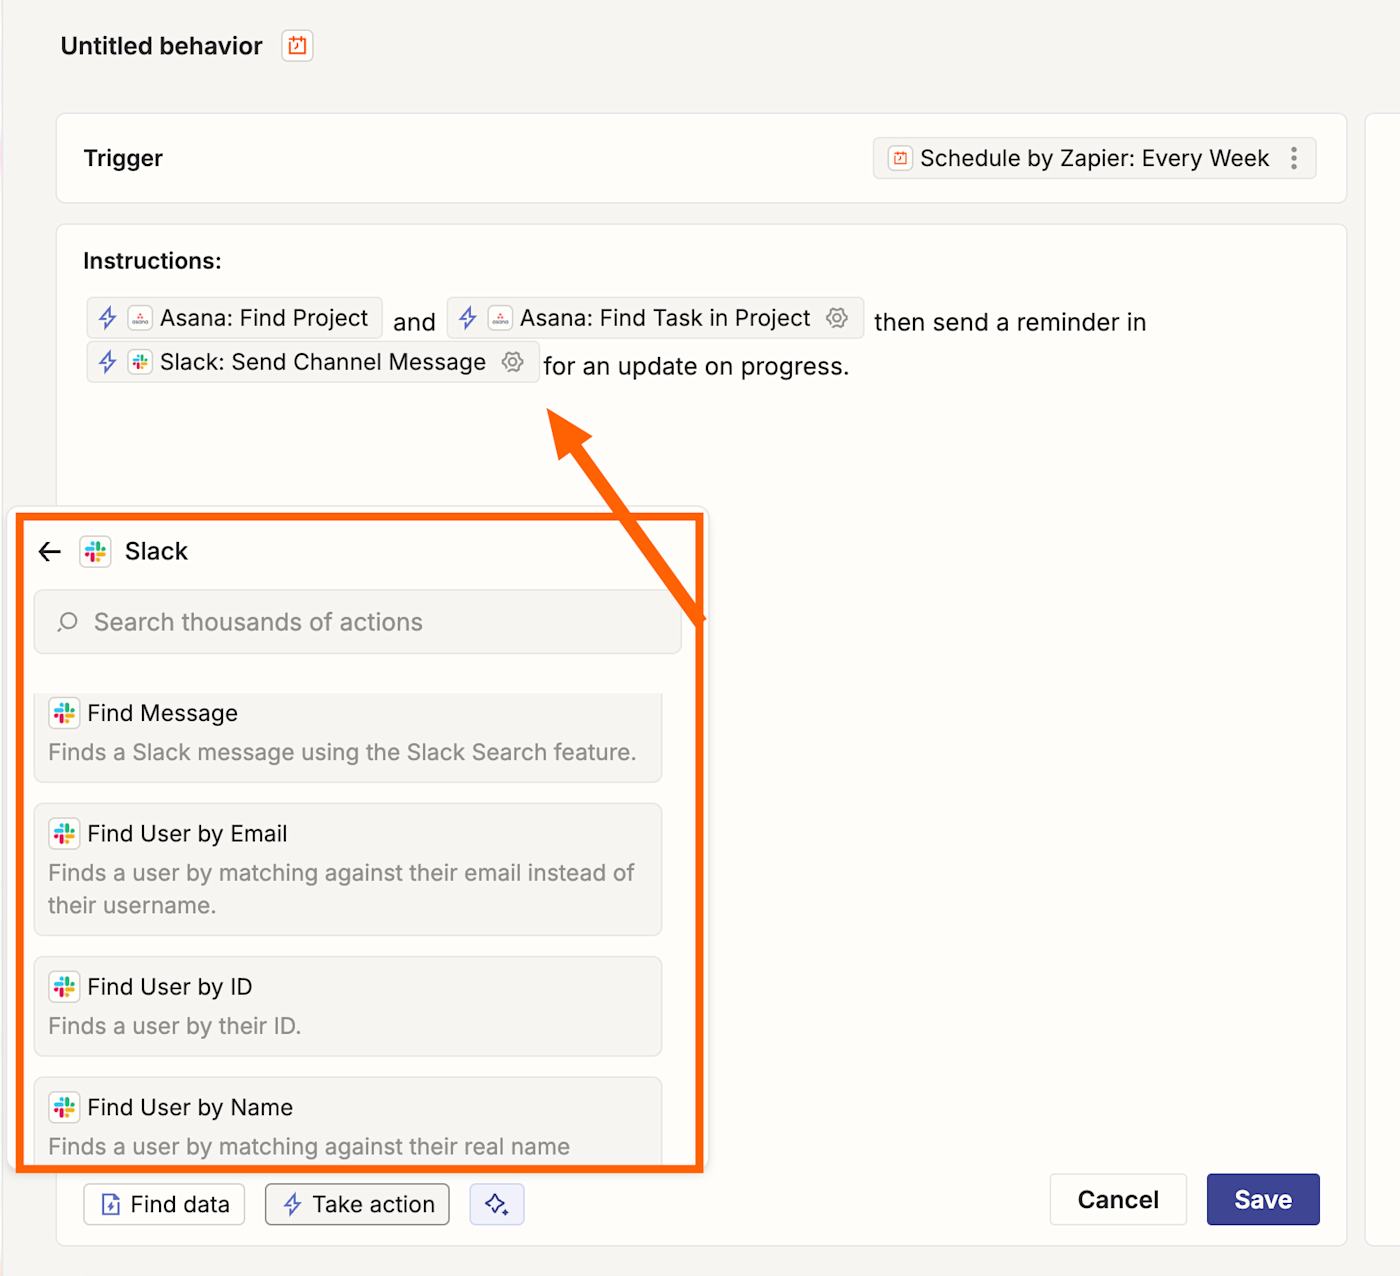Click the Take action button

tap(357, 1204)
